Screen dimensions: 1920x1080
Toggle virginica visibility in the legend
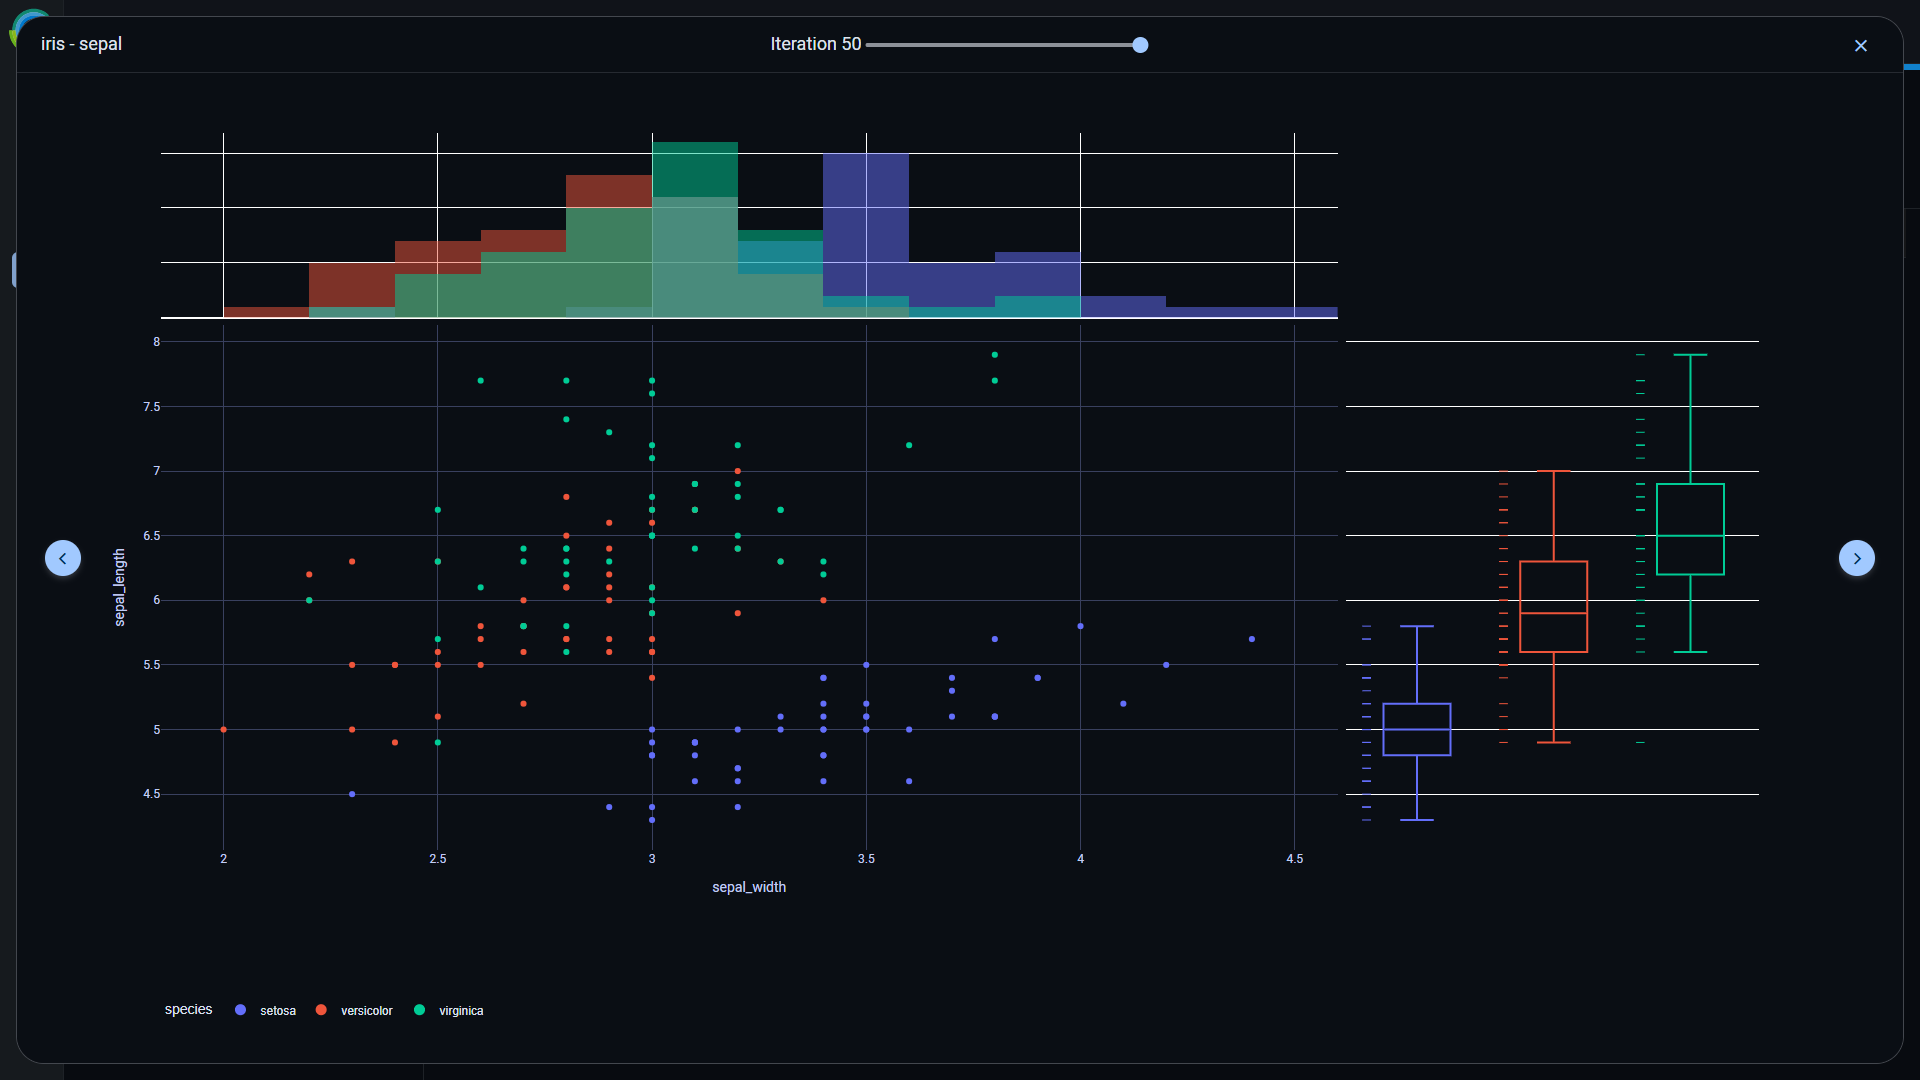462,1011
